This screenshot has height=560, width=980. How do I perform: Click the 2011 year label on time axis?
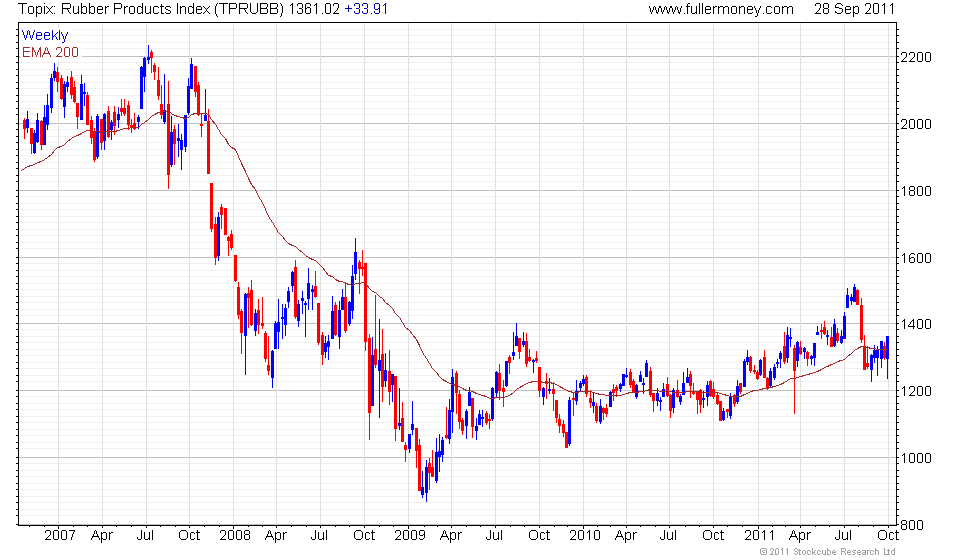[759, 536]
